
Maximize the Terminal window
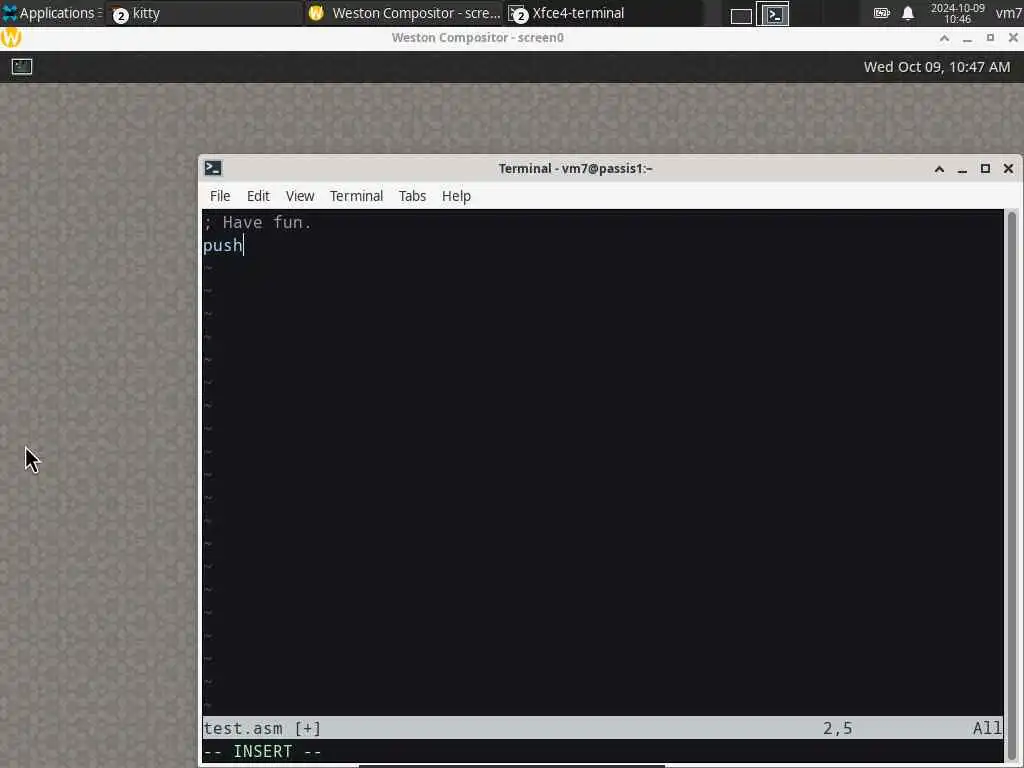985,168
